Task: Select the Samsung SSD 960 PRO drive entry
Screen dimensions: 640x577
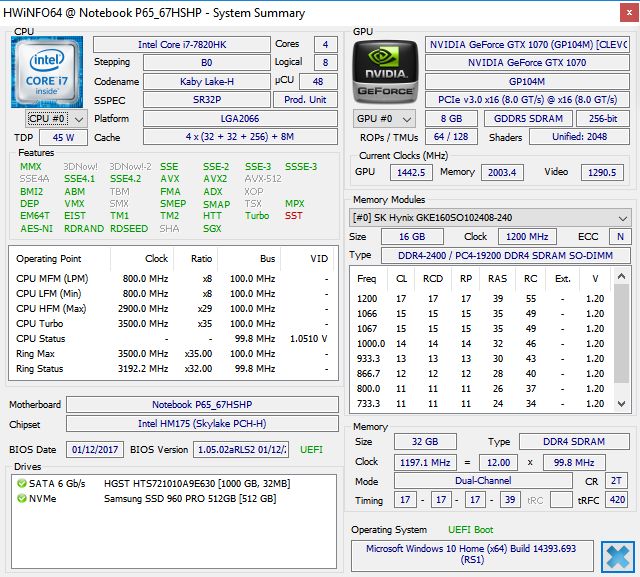Action: (x=189, y=498)
